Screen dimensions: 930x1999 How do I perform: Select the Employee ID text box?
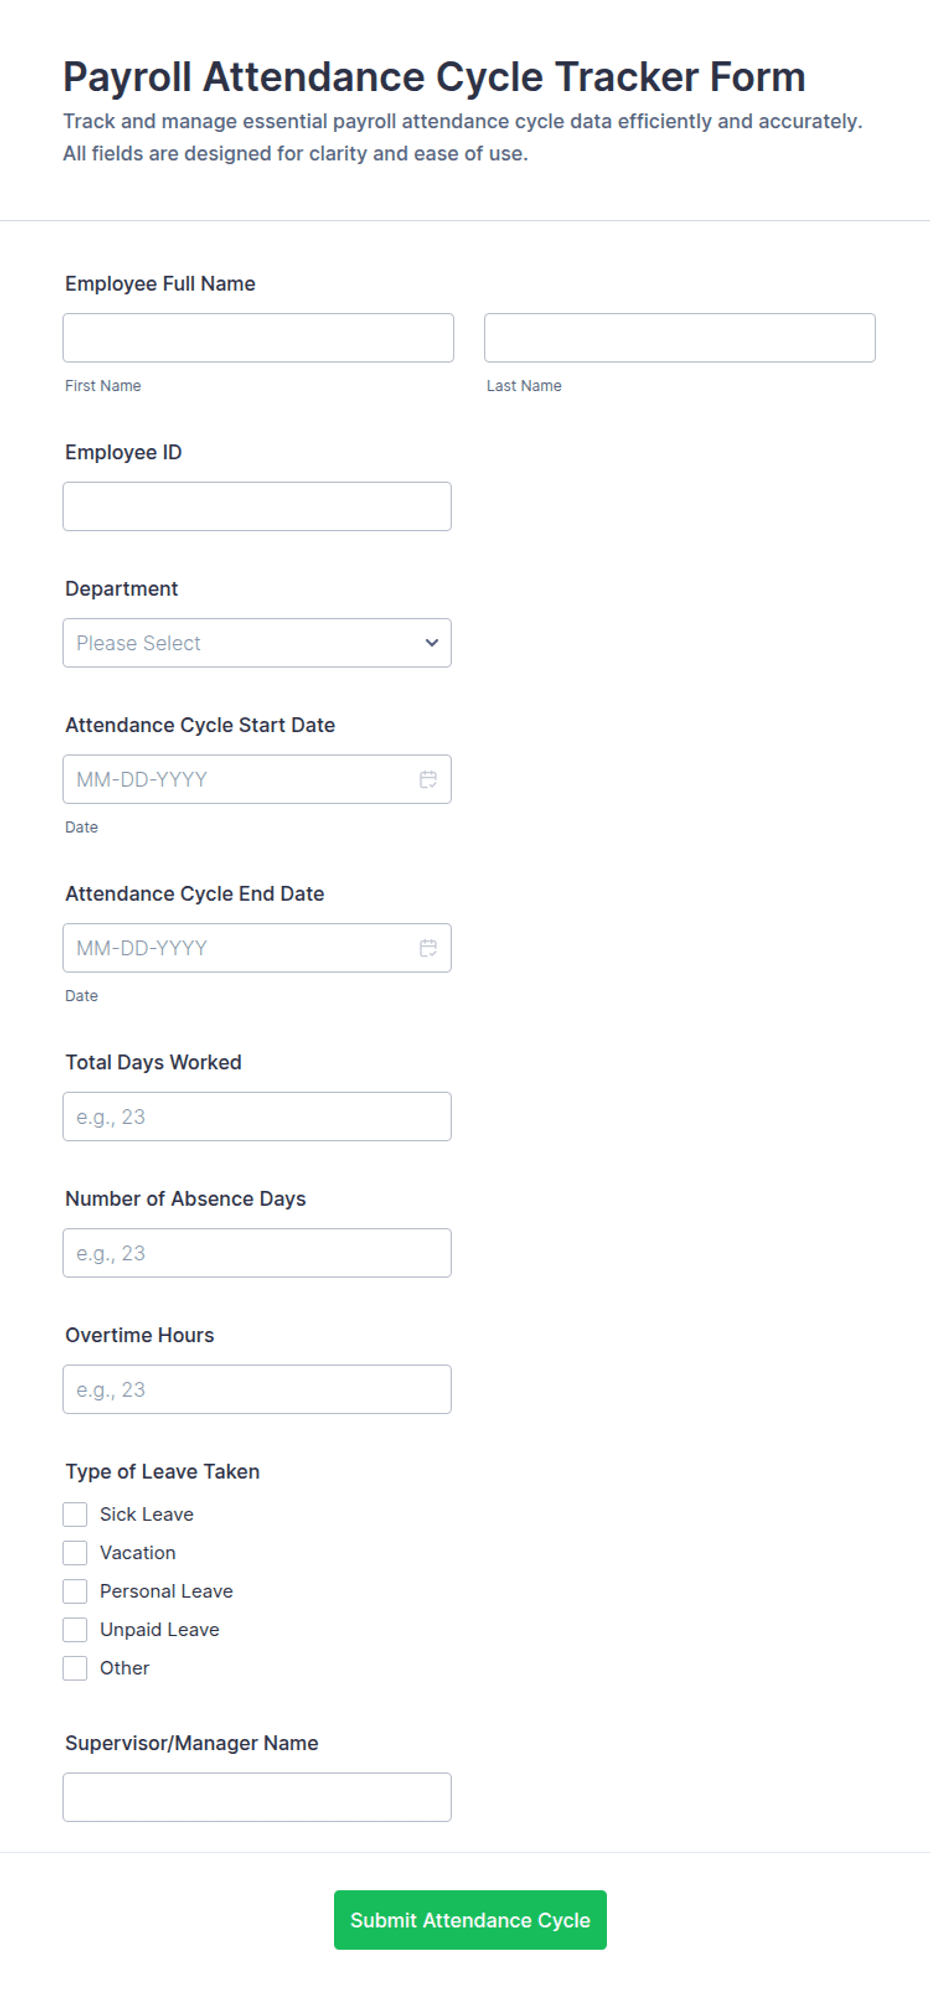257,506
